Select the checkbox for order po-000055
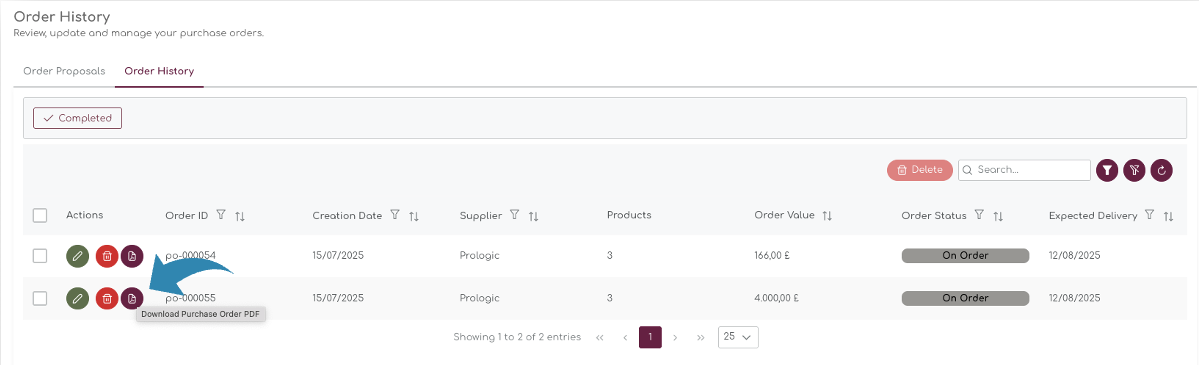Viewport: 1199px width, 365px height. (x=40, y=298)
